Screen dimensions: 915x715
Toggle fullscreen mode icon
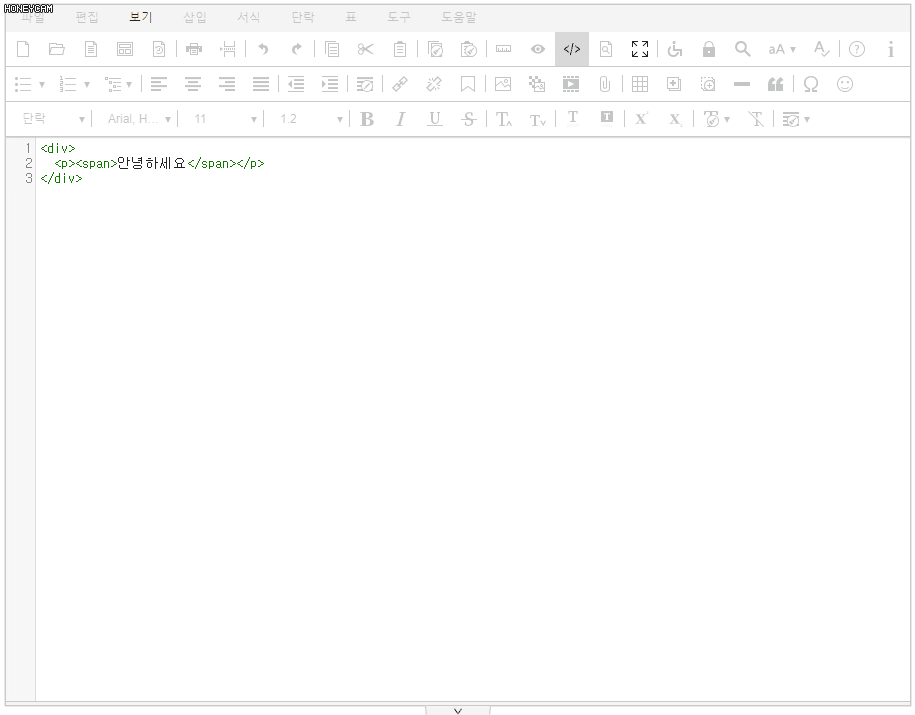640,49
